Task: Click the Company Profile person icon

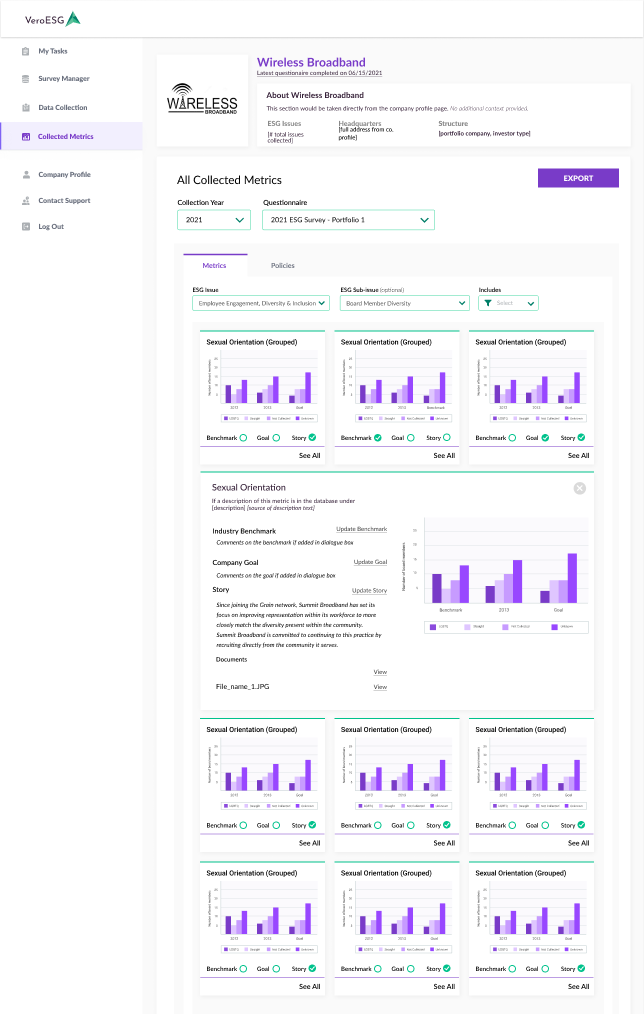Action: [x=25, y=175]
